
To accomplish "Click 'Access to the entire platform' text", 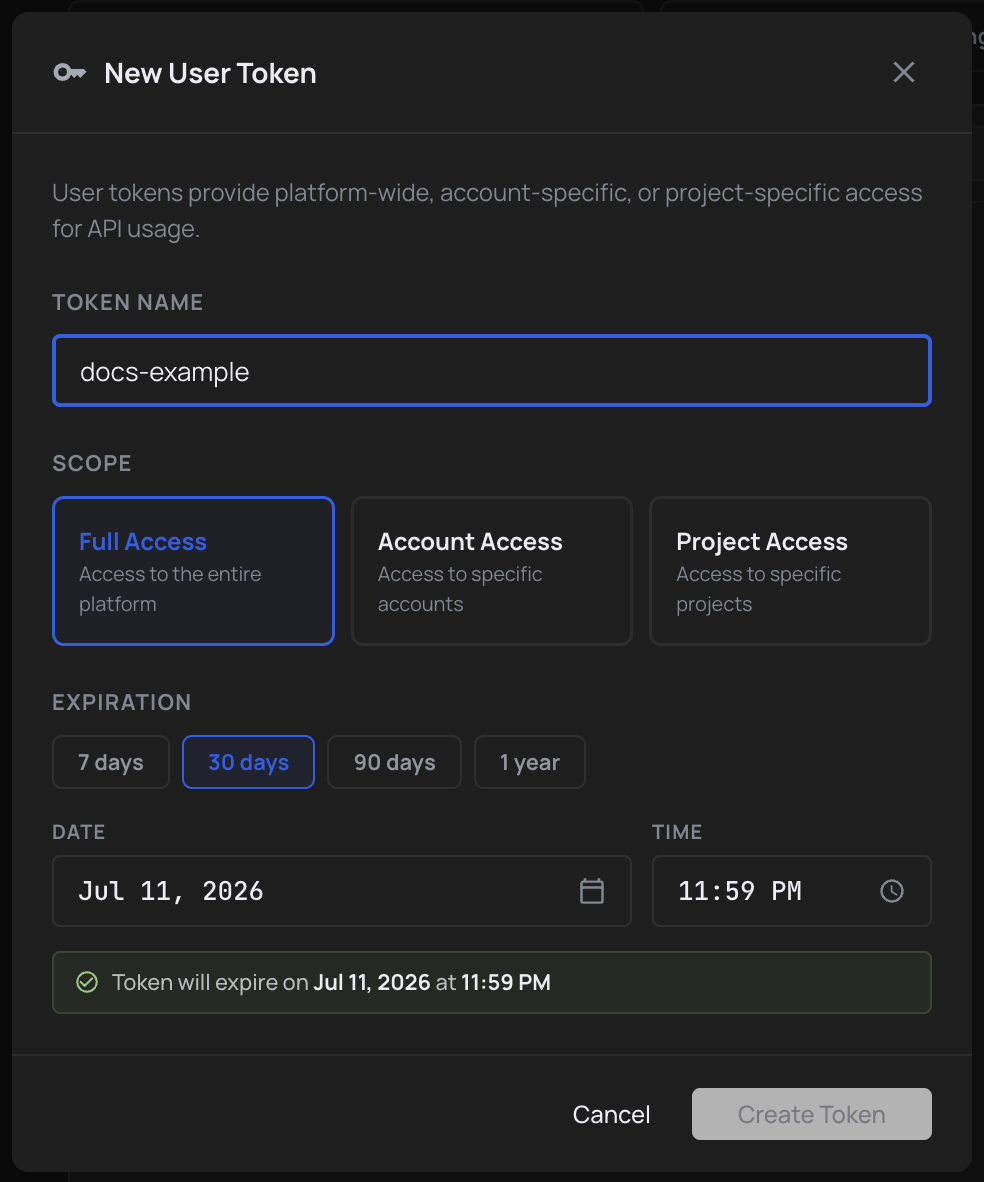I will point(170,589).
